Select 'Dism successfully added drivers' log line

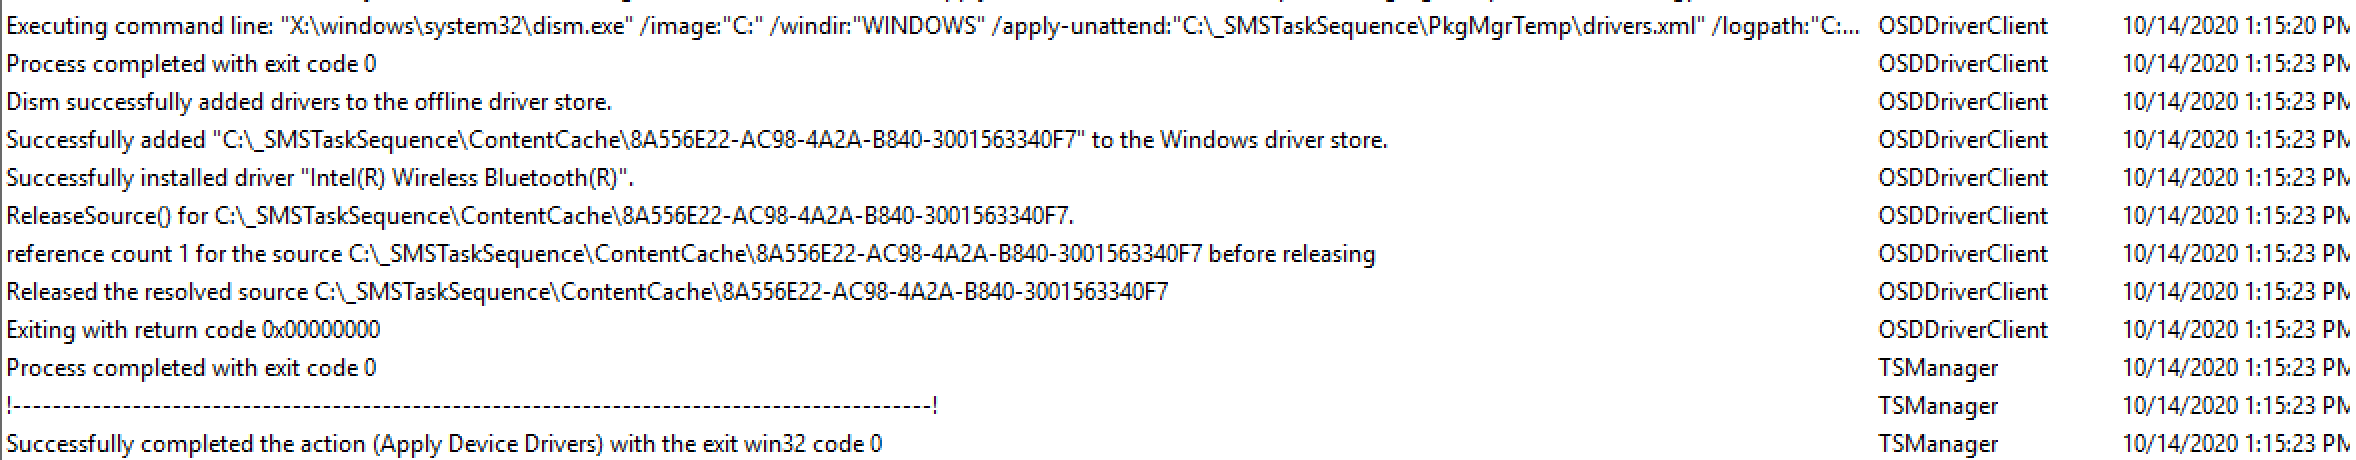308,102
